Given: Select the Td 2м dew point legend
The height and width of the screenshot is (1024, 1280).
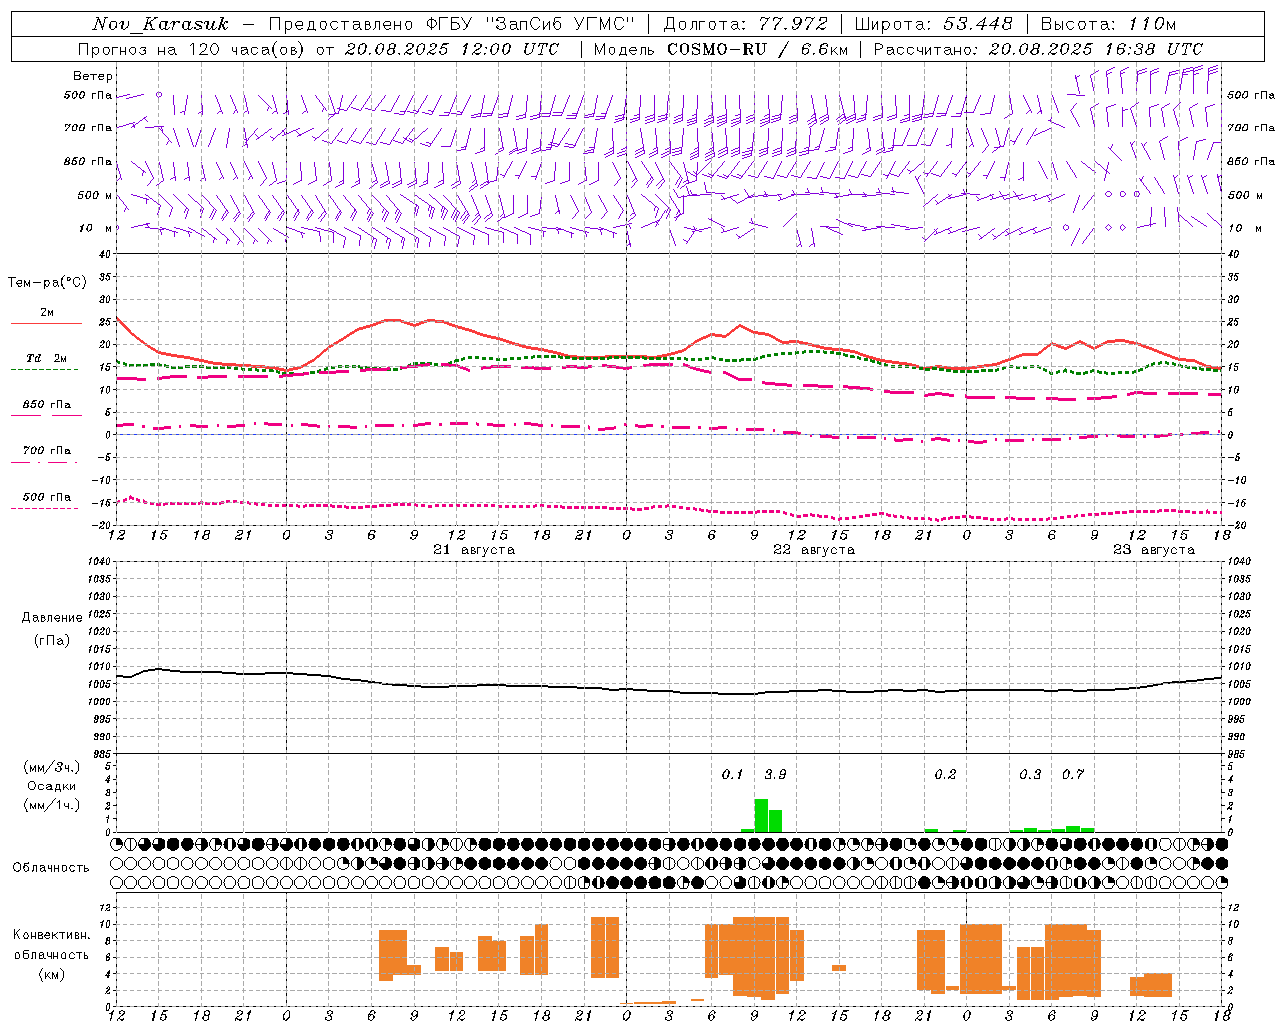Looking at the screenshot, I should click(x=46, y=363).
